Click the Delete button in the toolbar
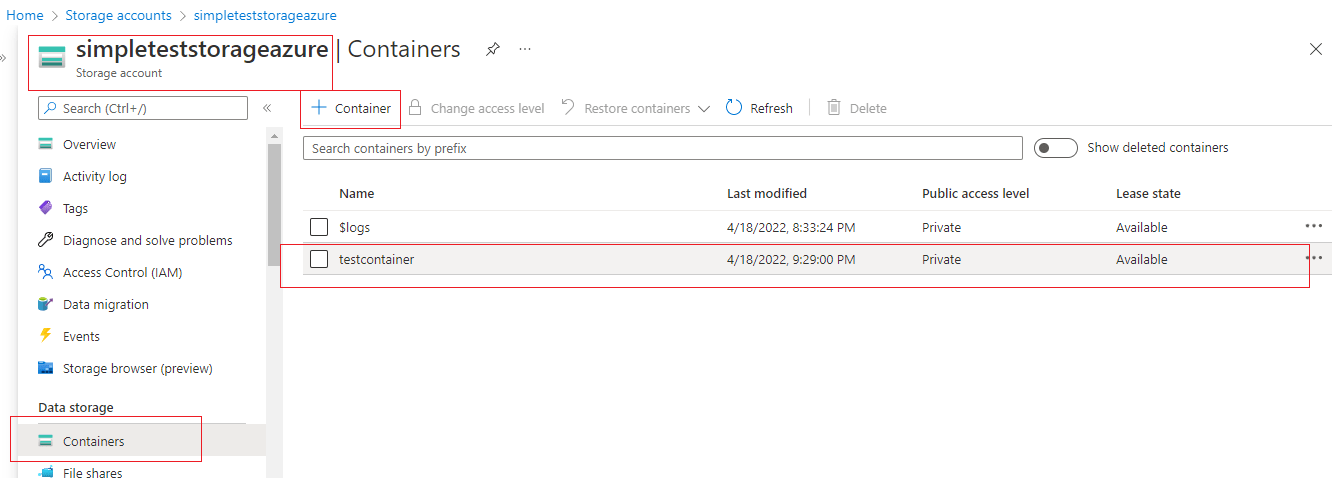The width and height of the screenshot is (1338, 478). pyautogui.click(x=857, y=108)
